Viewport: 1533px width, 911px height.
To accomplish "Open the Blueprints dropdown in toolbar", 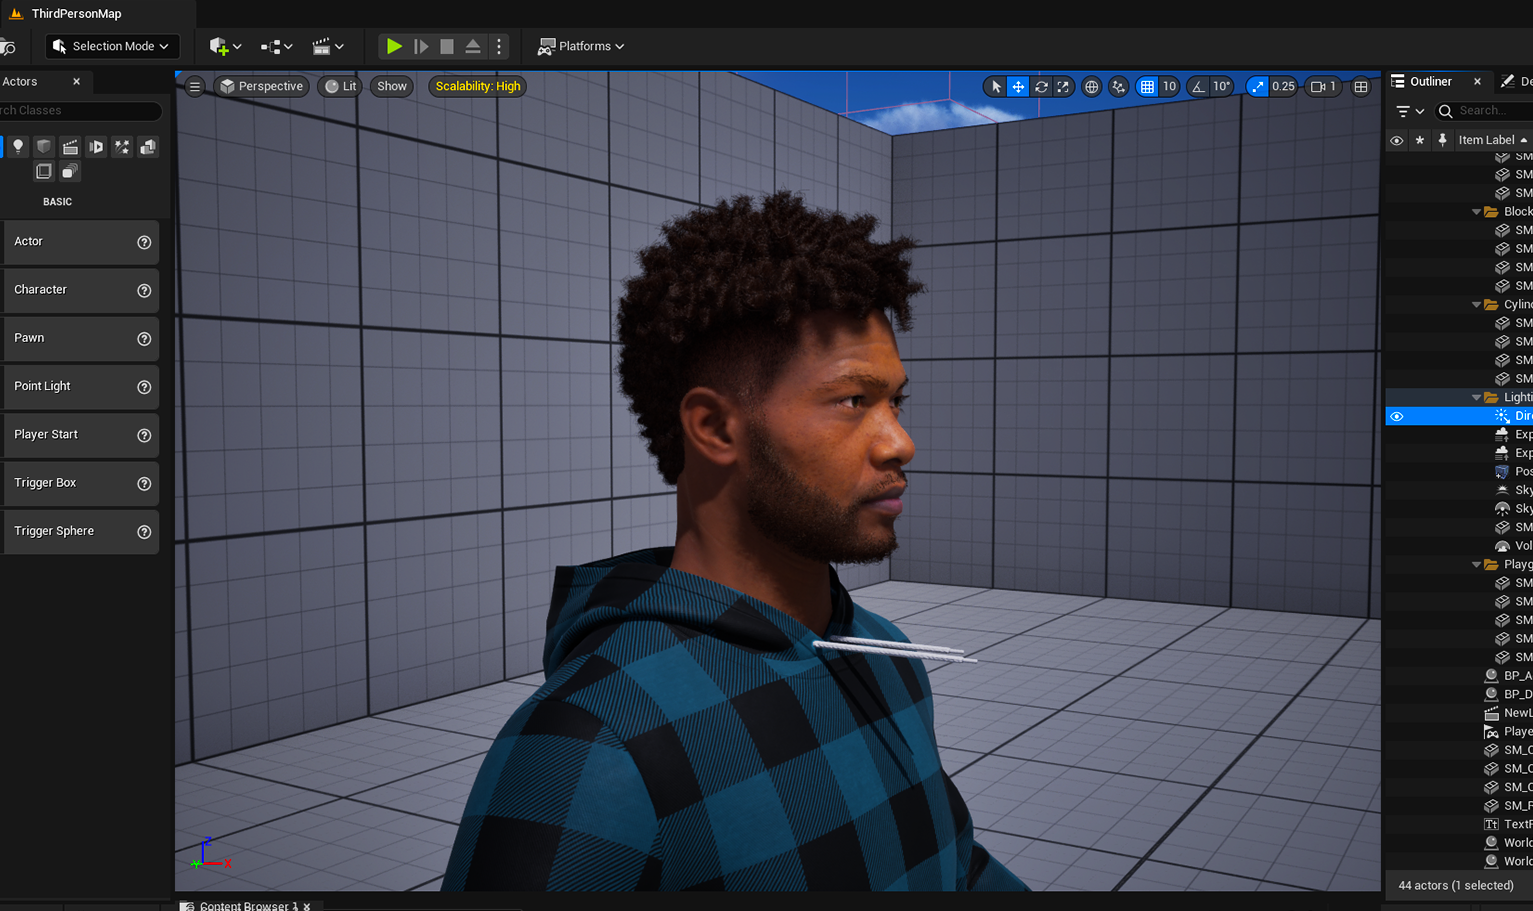I will [276, 46].
